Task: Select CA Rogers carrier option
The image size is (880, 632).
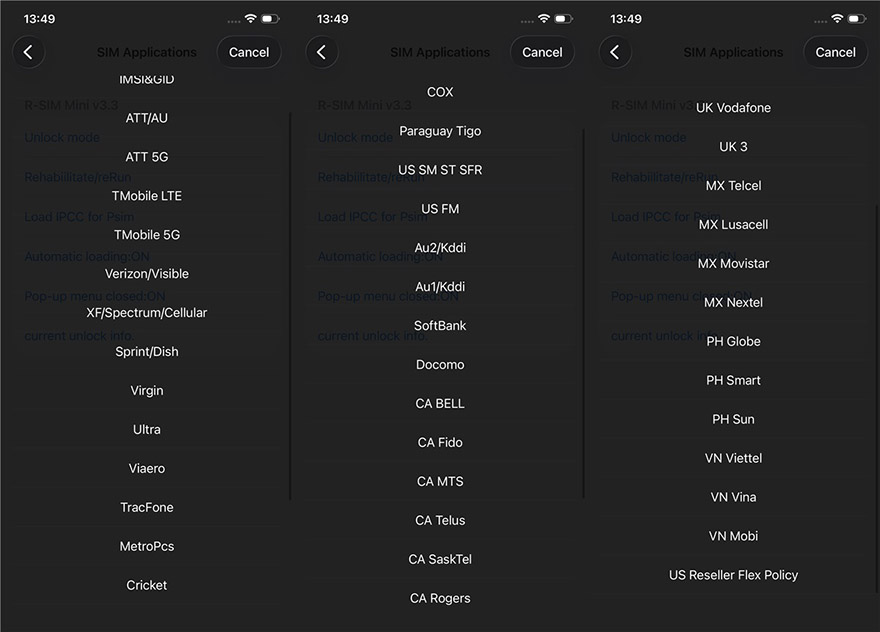Action: pyautogui.click(x=440, y=599)
